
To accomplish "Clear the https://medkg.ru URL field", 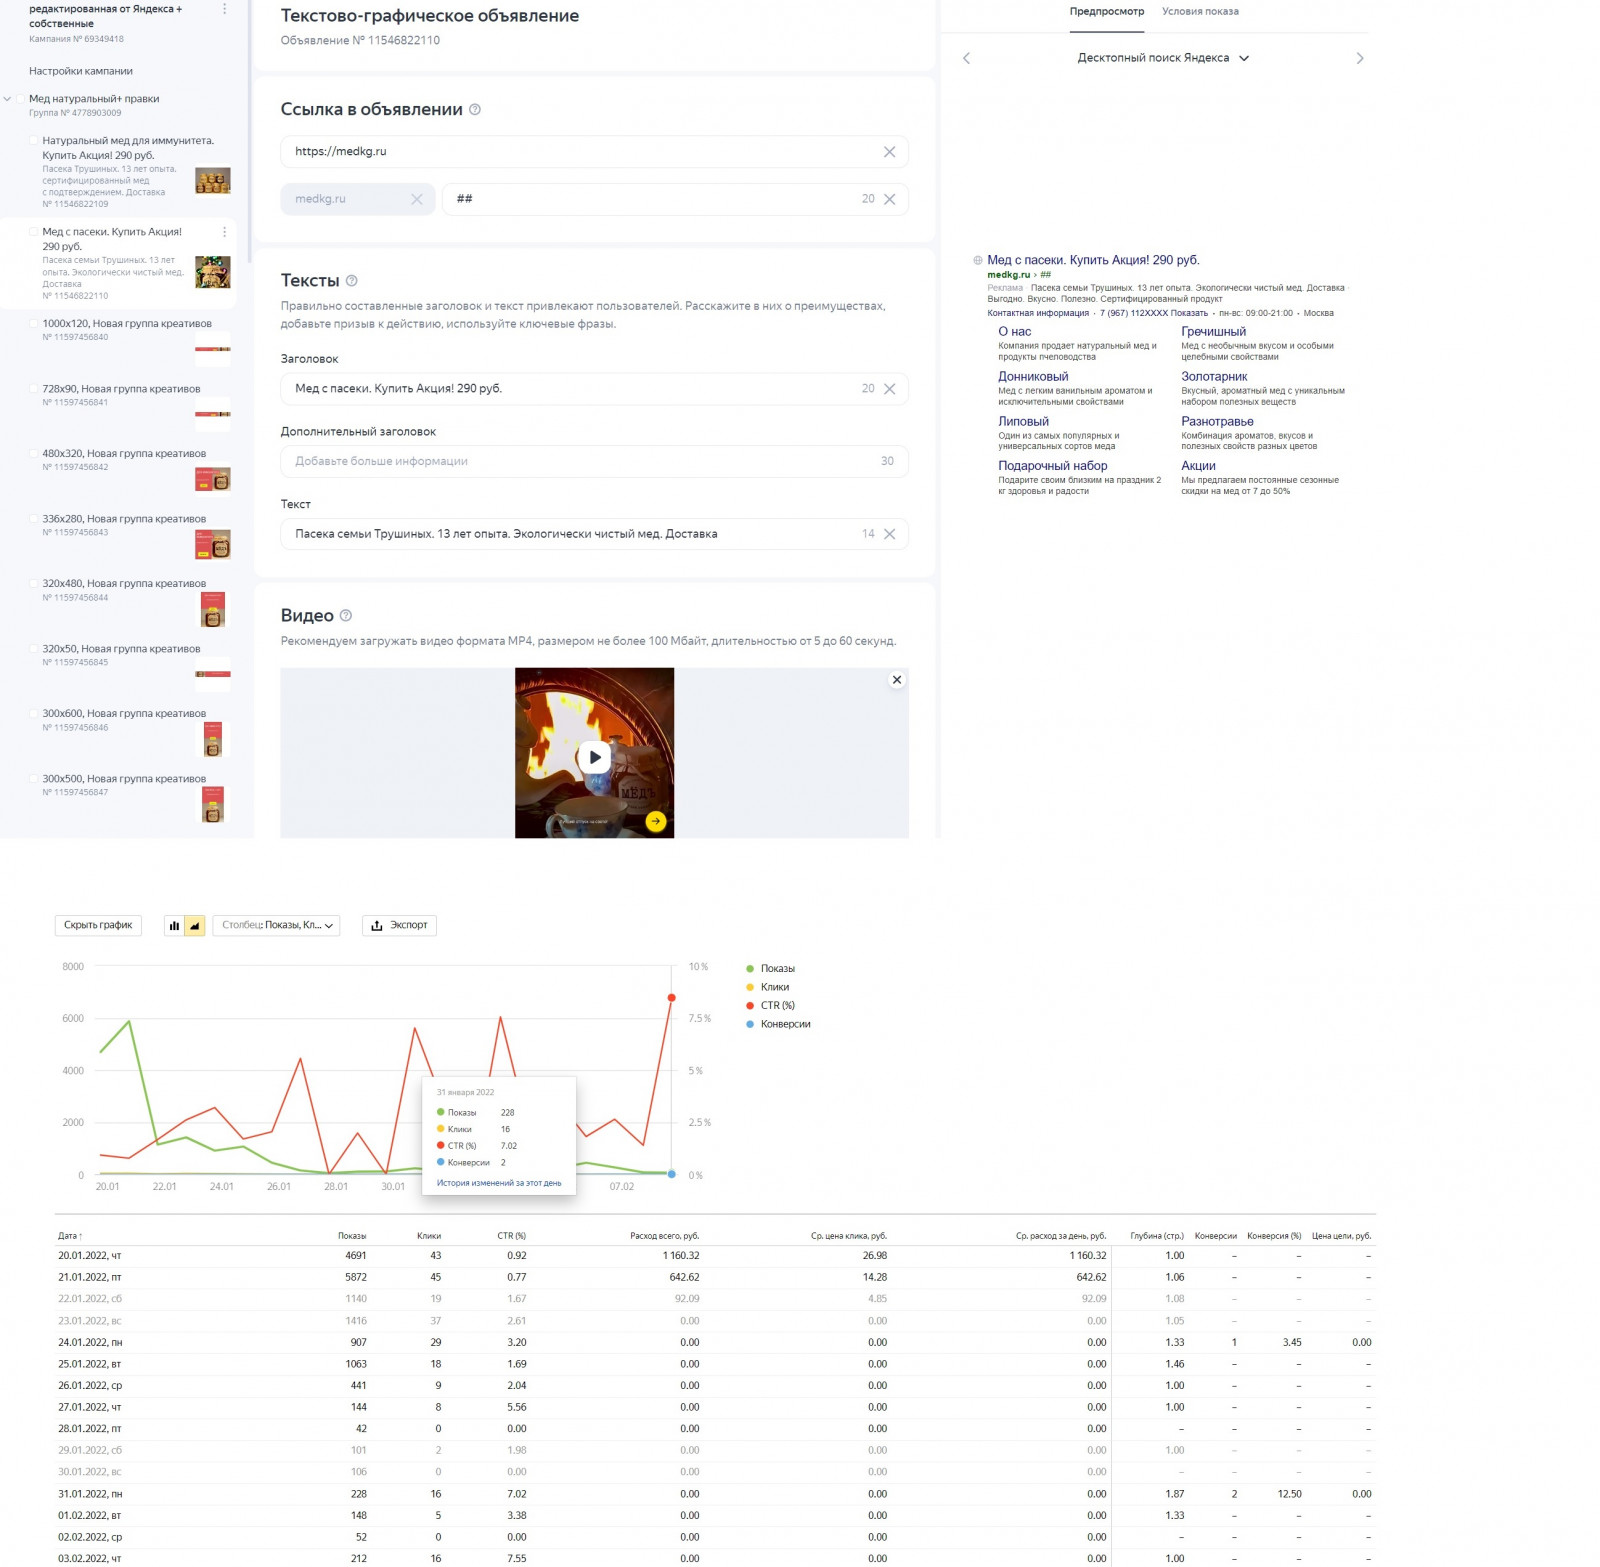I will point(889,152).
